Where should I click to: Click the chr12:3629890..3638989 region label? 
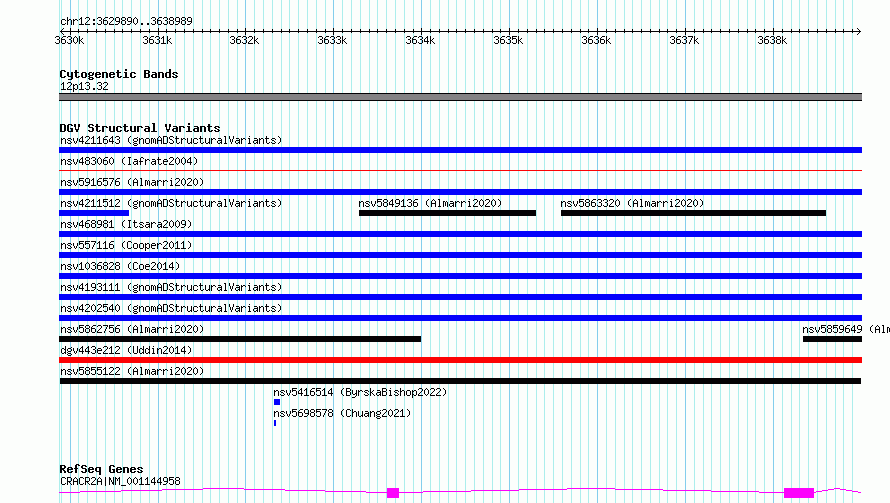pyautogui.click(x=126, y=21)
